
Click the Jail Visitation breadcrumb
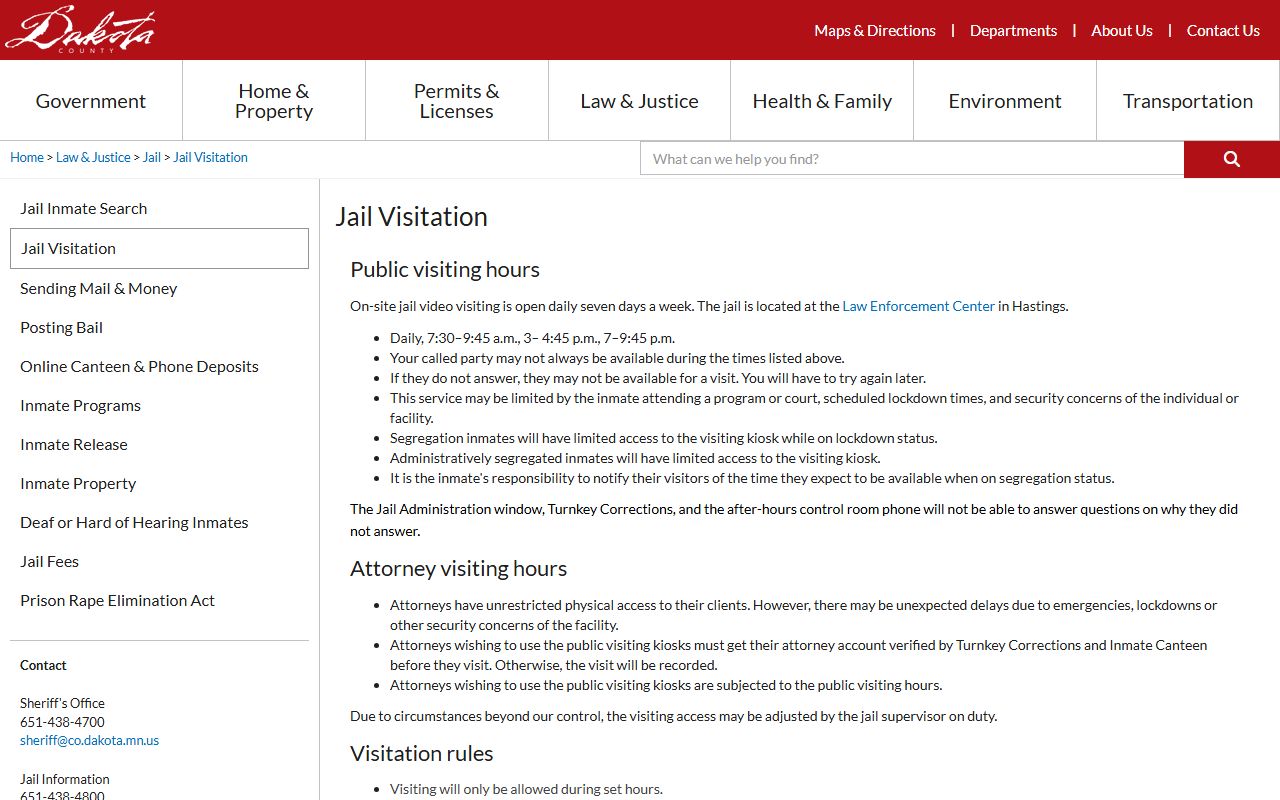click(x=210, y=157)
